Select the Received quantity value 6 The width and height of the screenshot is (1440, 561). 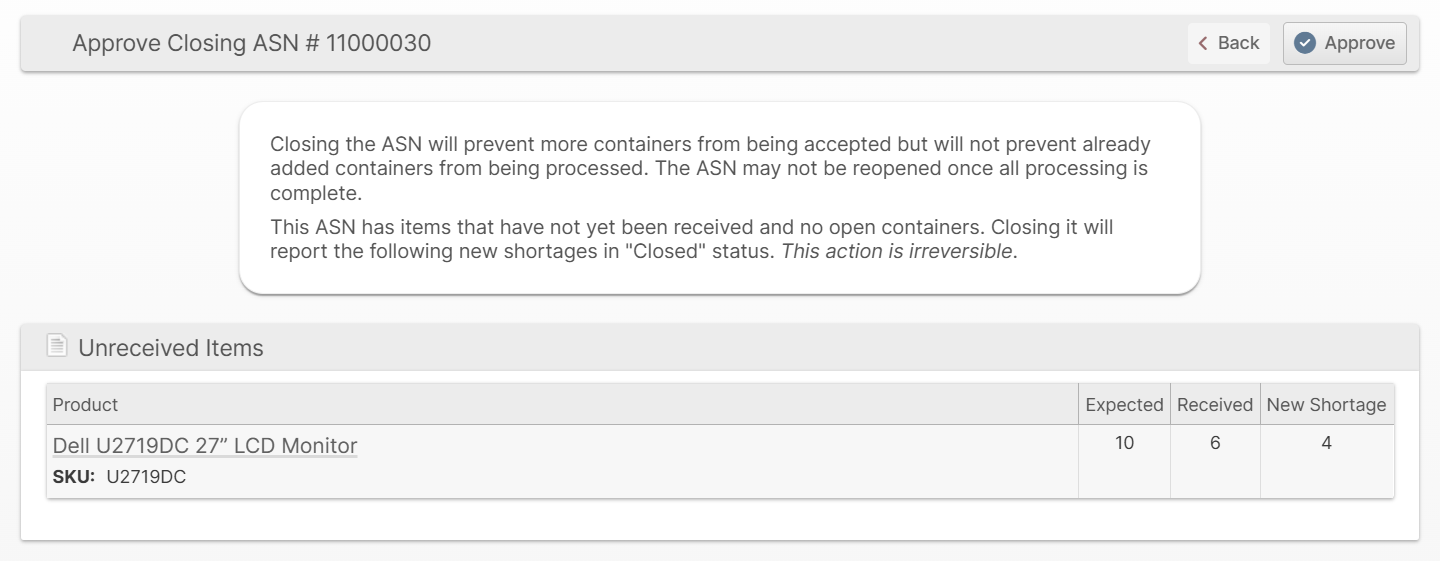point(1215,442)
